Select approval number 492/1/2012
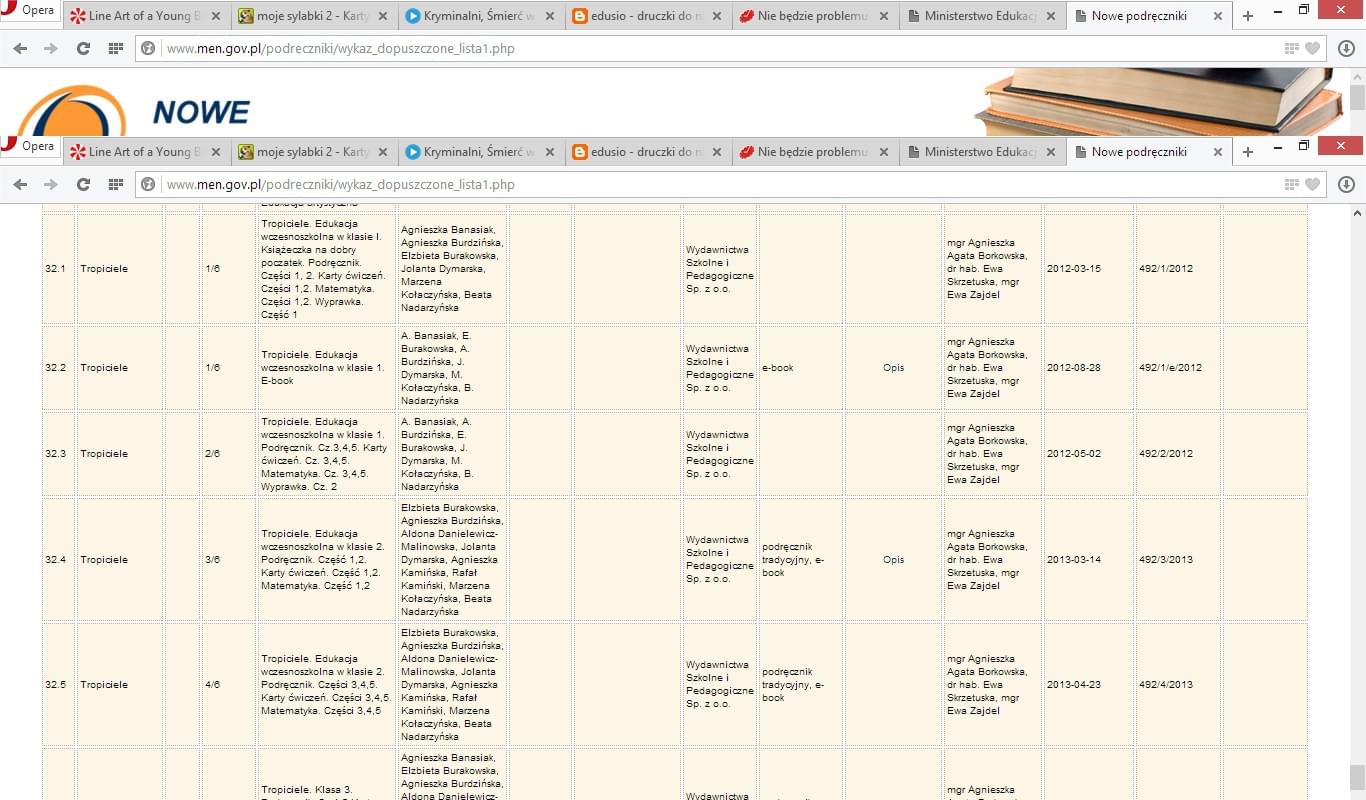 [x=1165, y=269]
